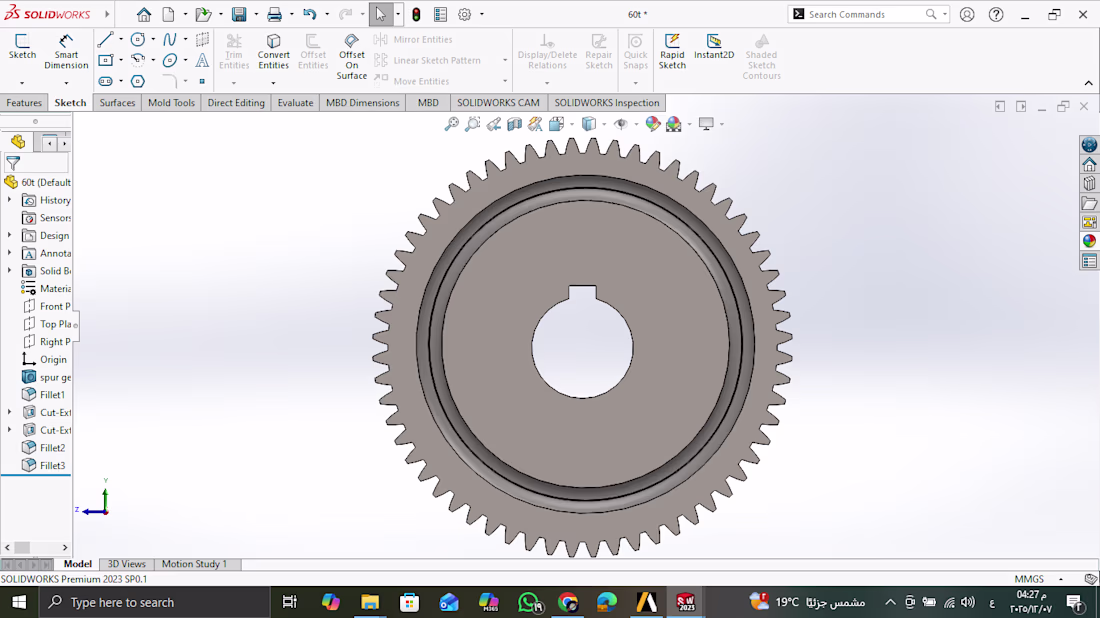Expand the History tree node
The width and height of the screenshot is (1100, 618).
pyautogui.click(x=10, y=200)
